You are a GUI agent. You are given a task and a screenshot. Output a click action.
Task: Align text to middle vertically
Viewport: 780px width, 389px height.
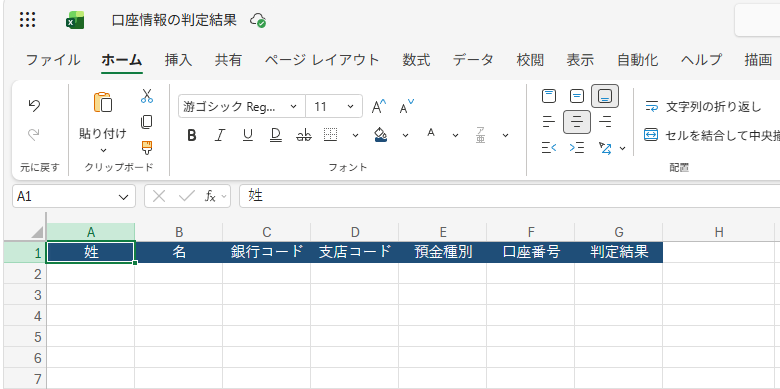pyautogui.click(x=577, y=96)
